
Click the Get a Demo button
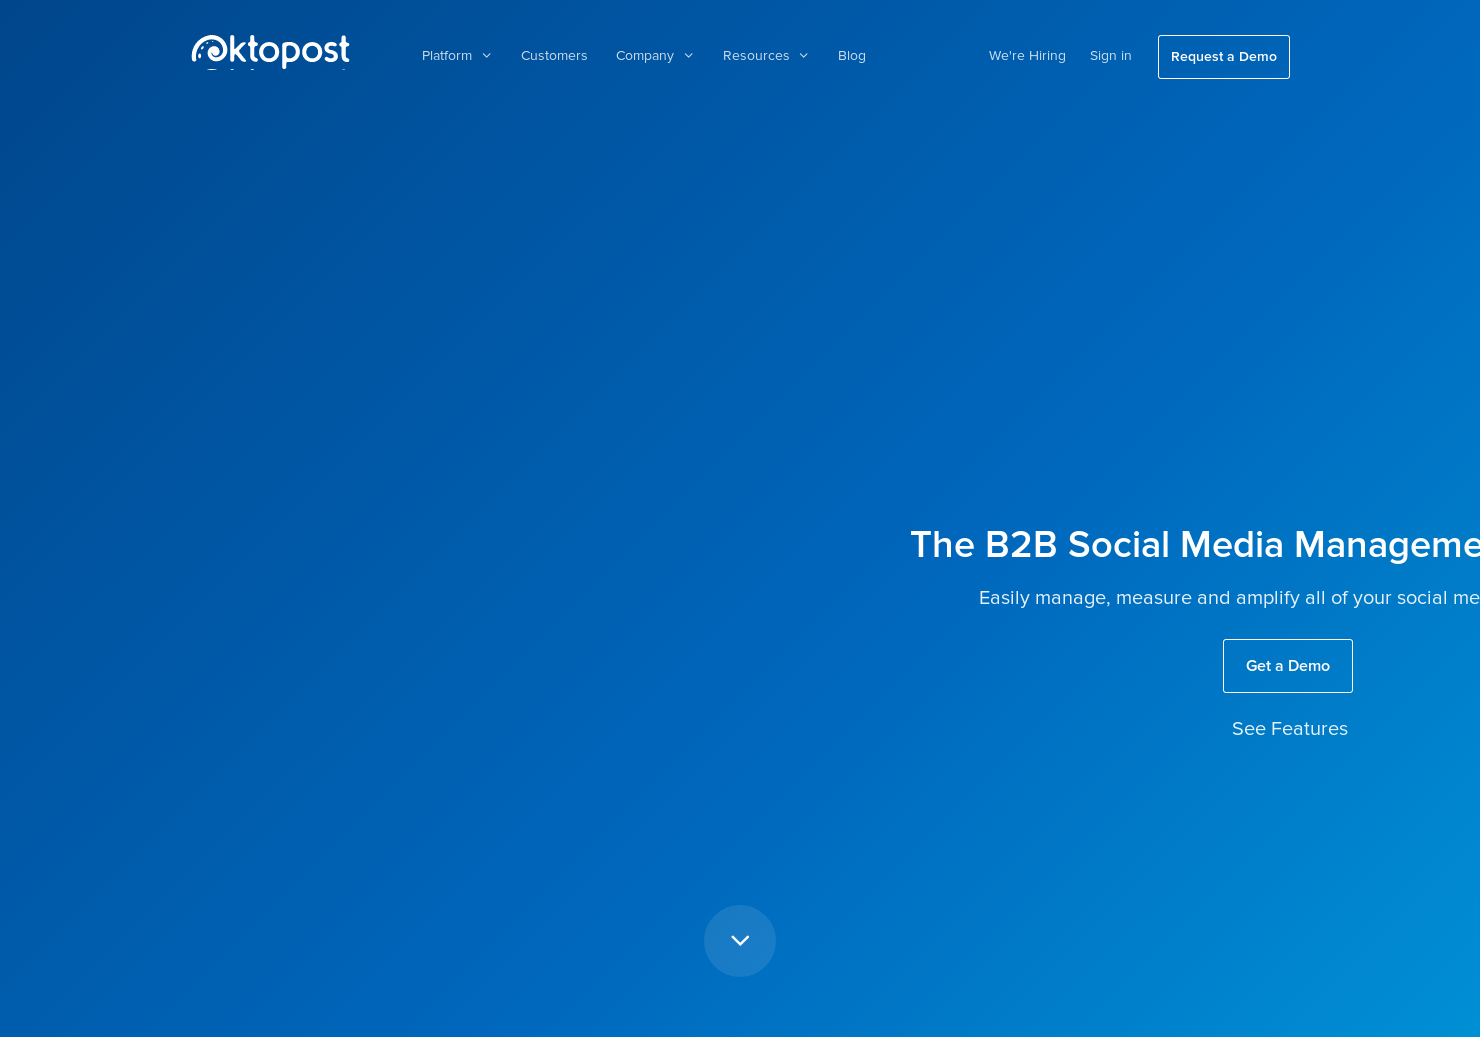tap(1288, 666)
